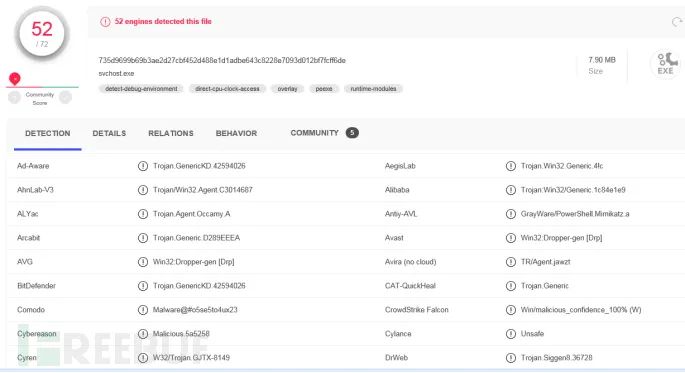Select the SHA-256 file hash text

coord(222,60)
